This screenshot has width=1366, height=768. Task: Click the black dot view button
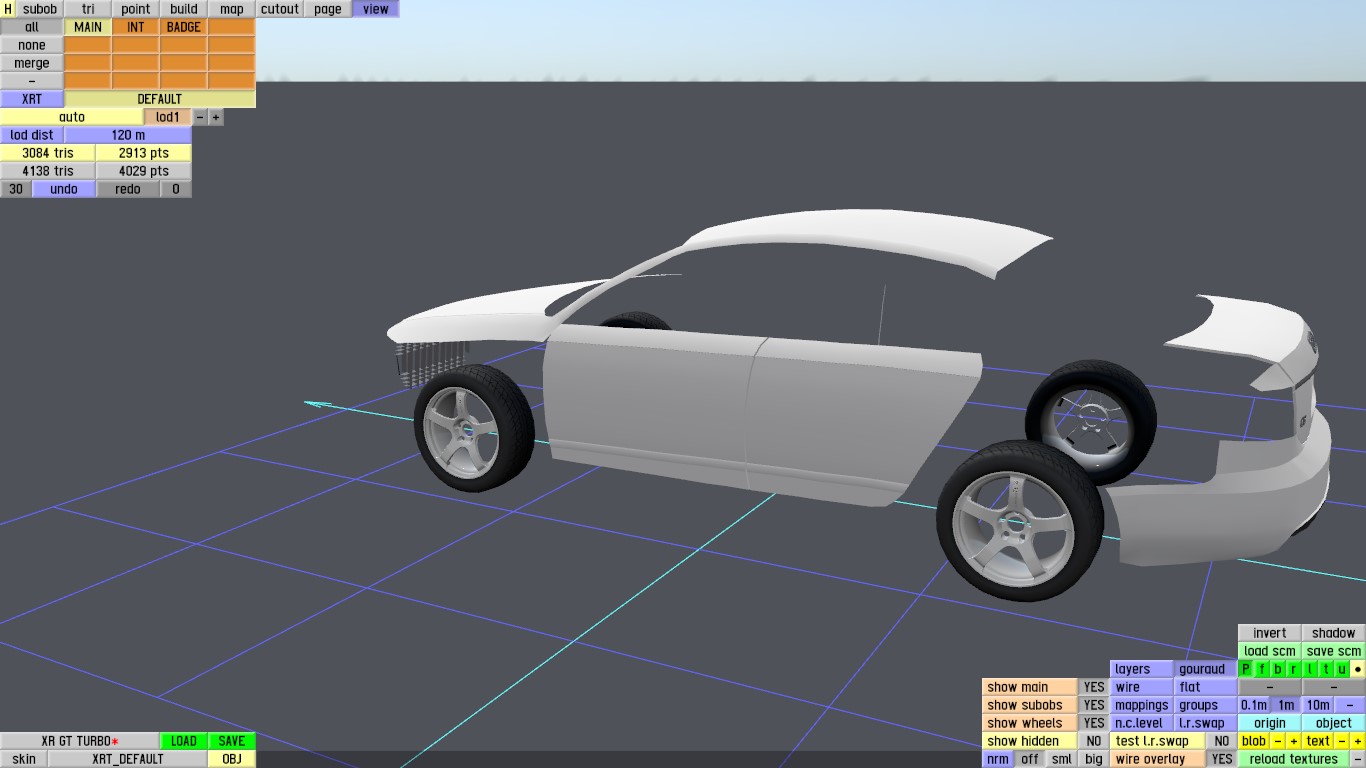click(1358, 669)
